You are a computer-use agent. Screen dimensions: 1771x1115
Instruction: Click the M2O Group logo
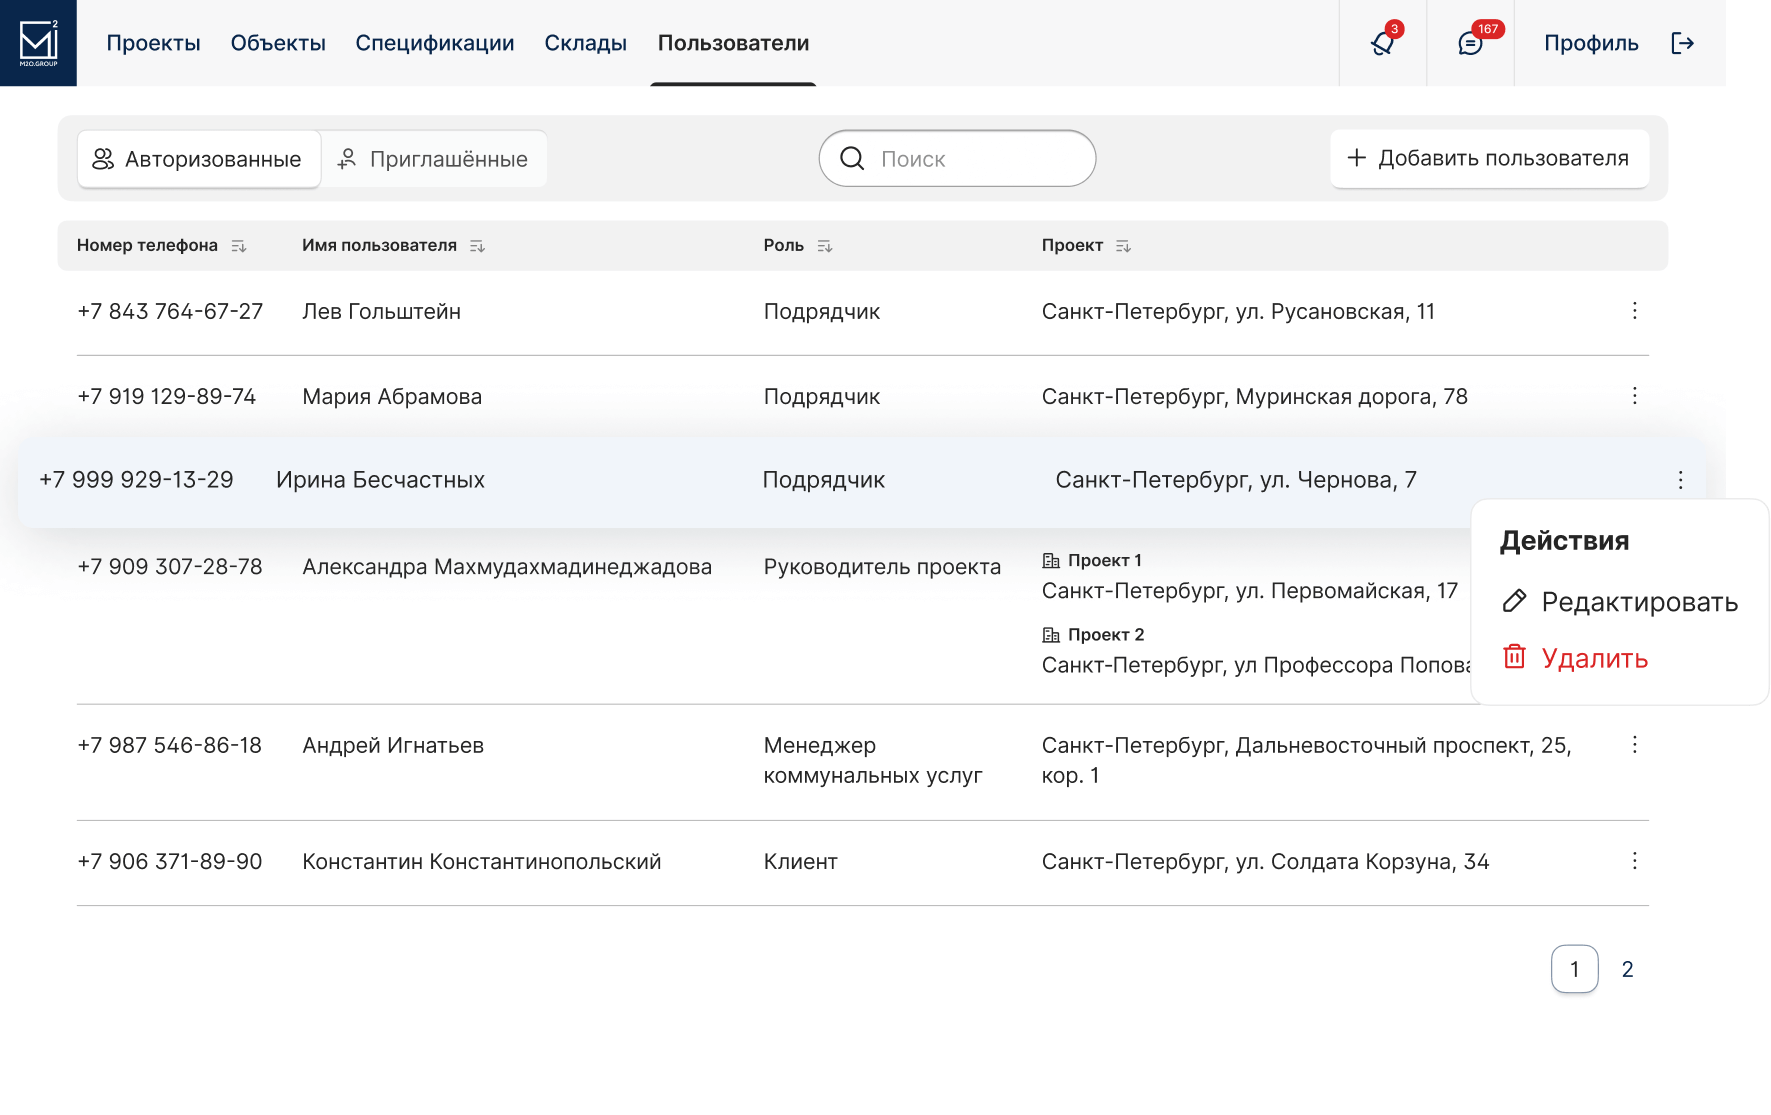click(x=38, y=43)
